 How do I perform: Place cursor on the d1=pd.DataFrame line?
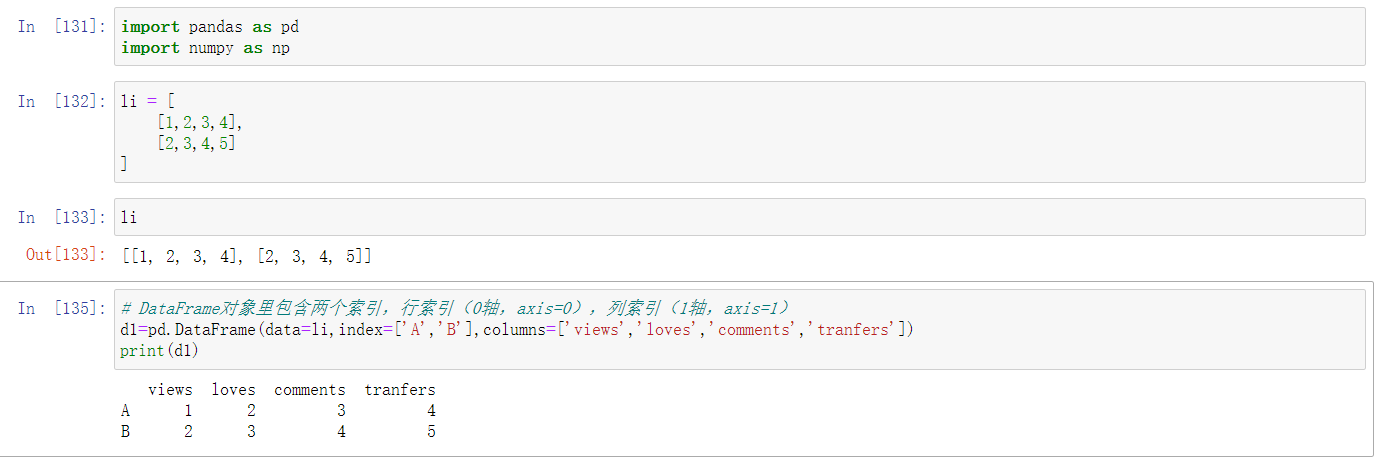click(516, 329)
